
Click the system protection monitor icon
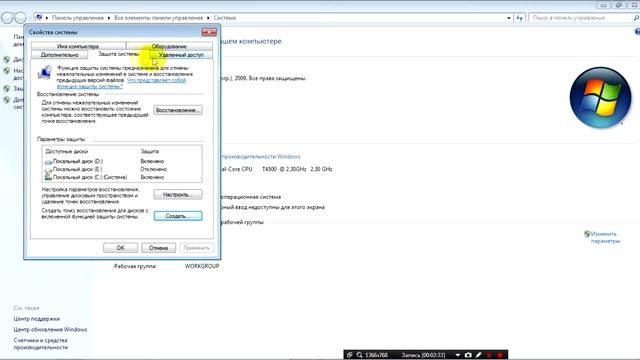44,73
